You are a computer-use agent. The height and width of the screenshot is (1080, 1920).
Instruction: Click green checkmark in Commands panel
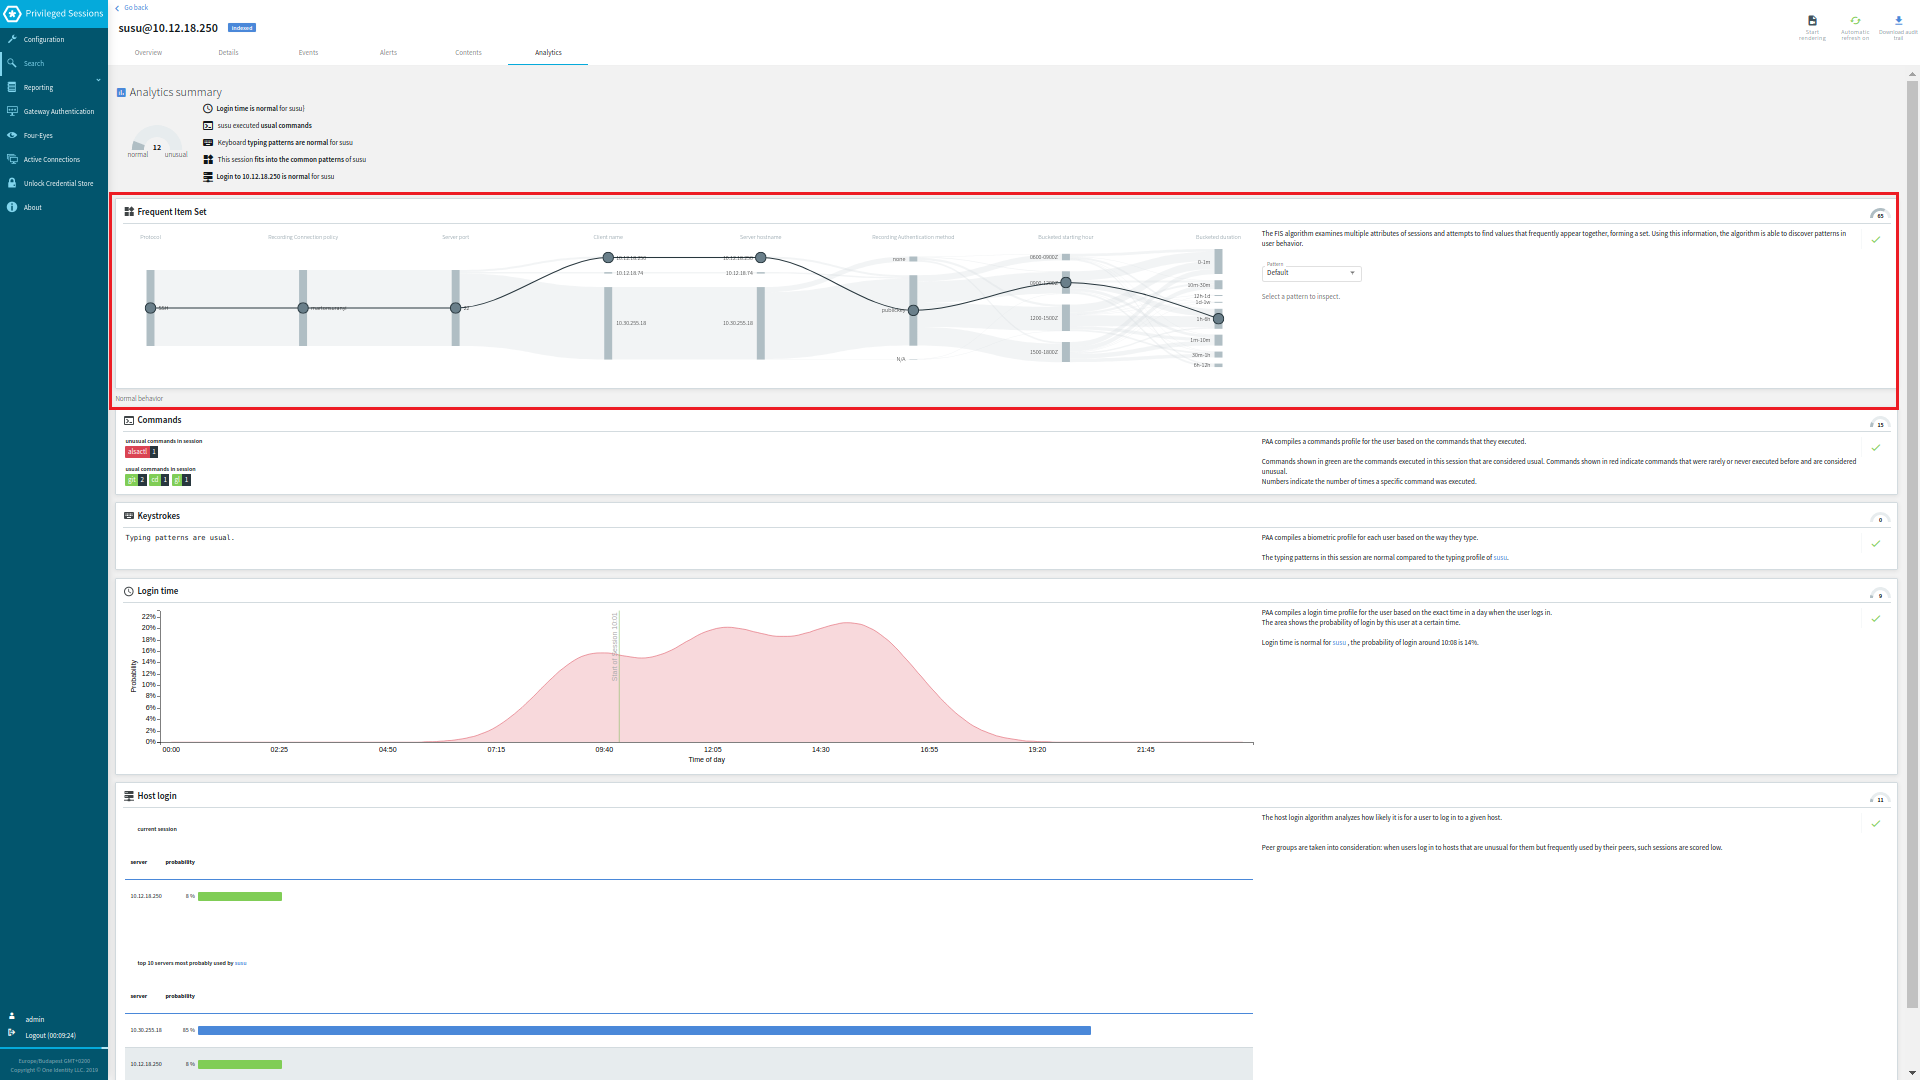[1876, 448]
